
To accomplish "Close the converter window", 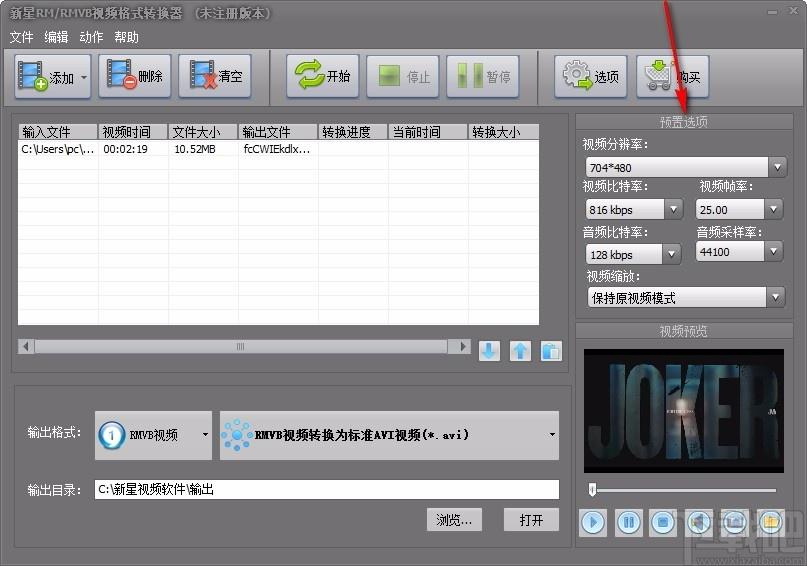I will tap(793, 11).
